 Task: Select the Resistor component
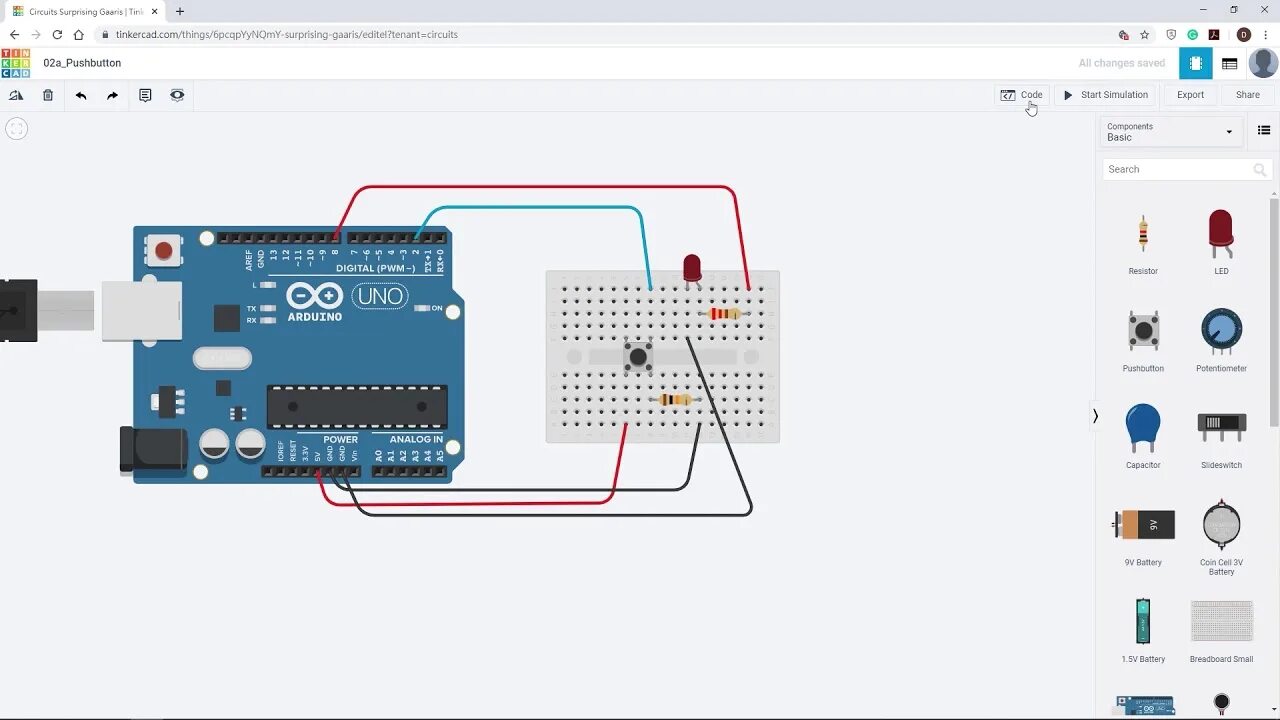1143,243
